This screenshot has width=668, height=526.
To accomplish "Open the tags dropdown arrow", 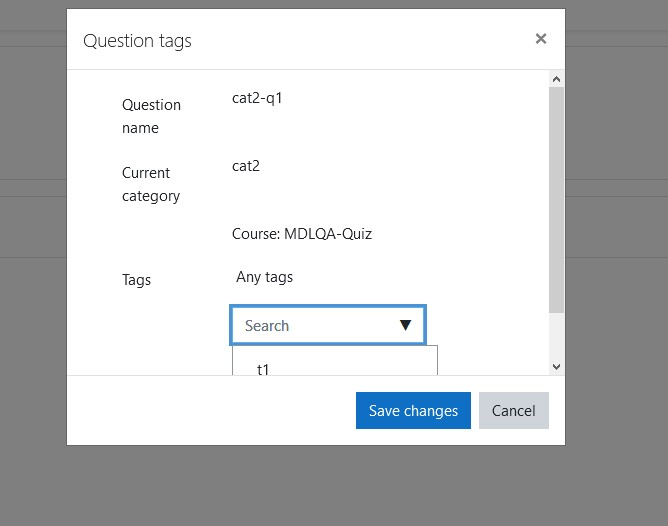I will 405,325.
